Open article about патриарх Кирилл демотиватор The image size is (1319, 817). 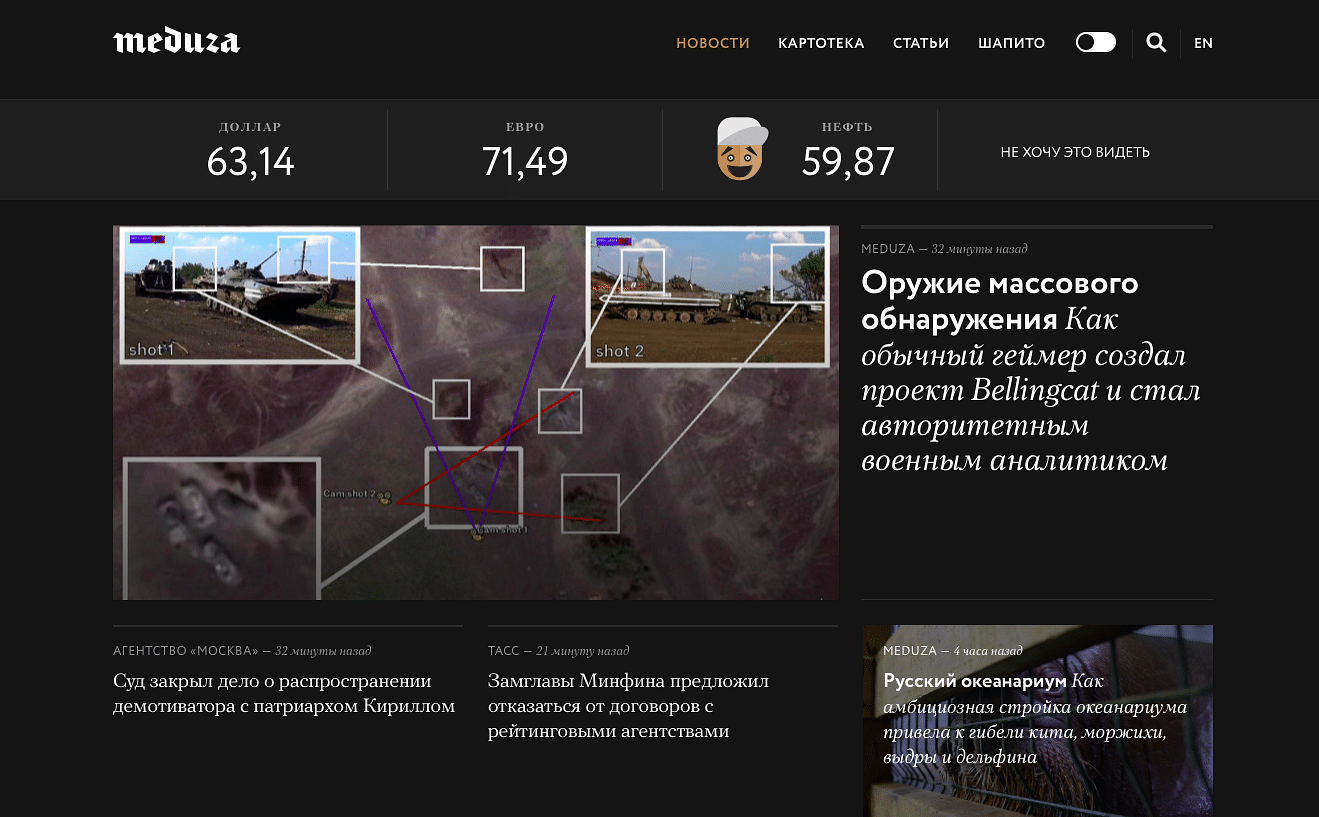284,694
